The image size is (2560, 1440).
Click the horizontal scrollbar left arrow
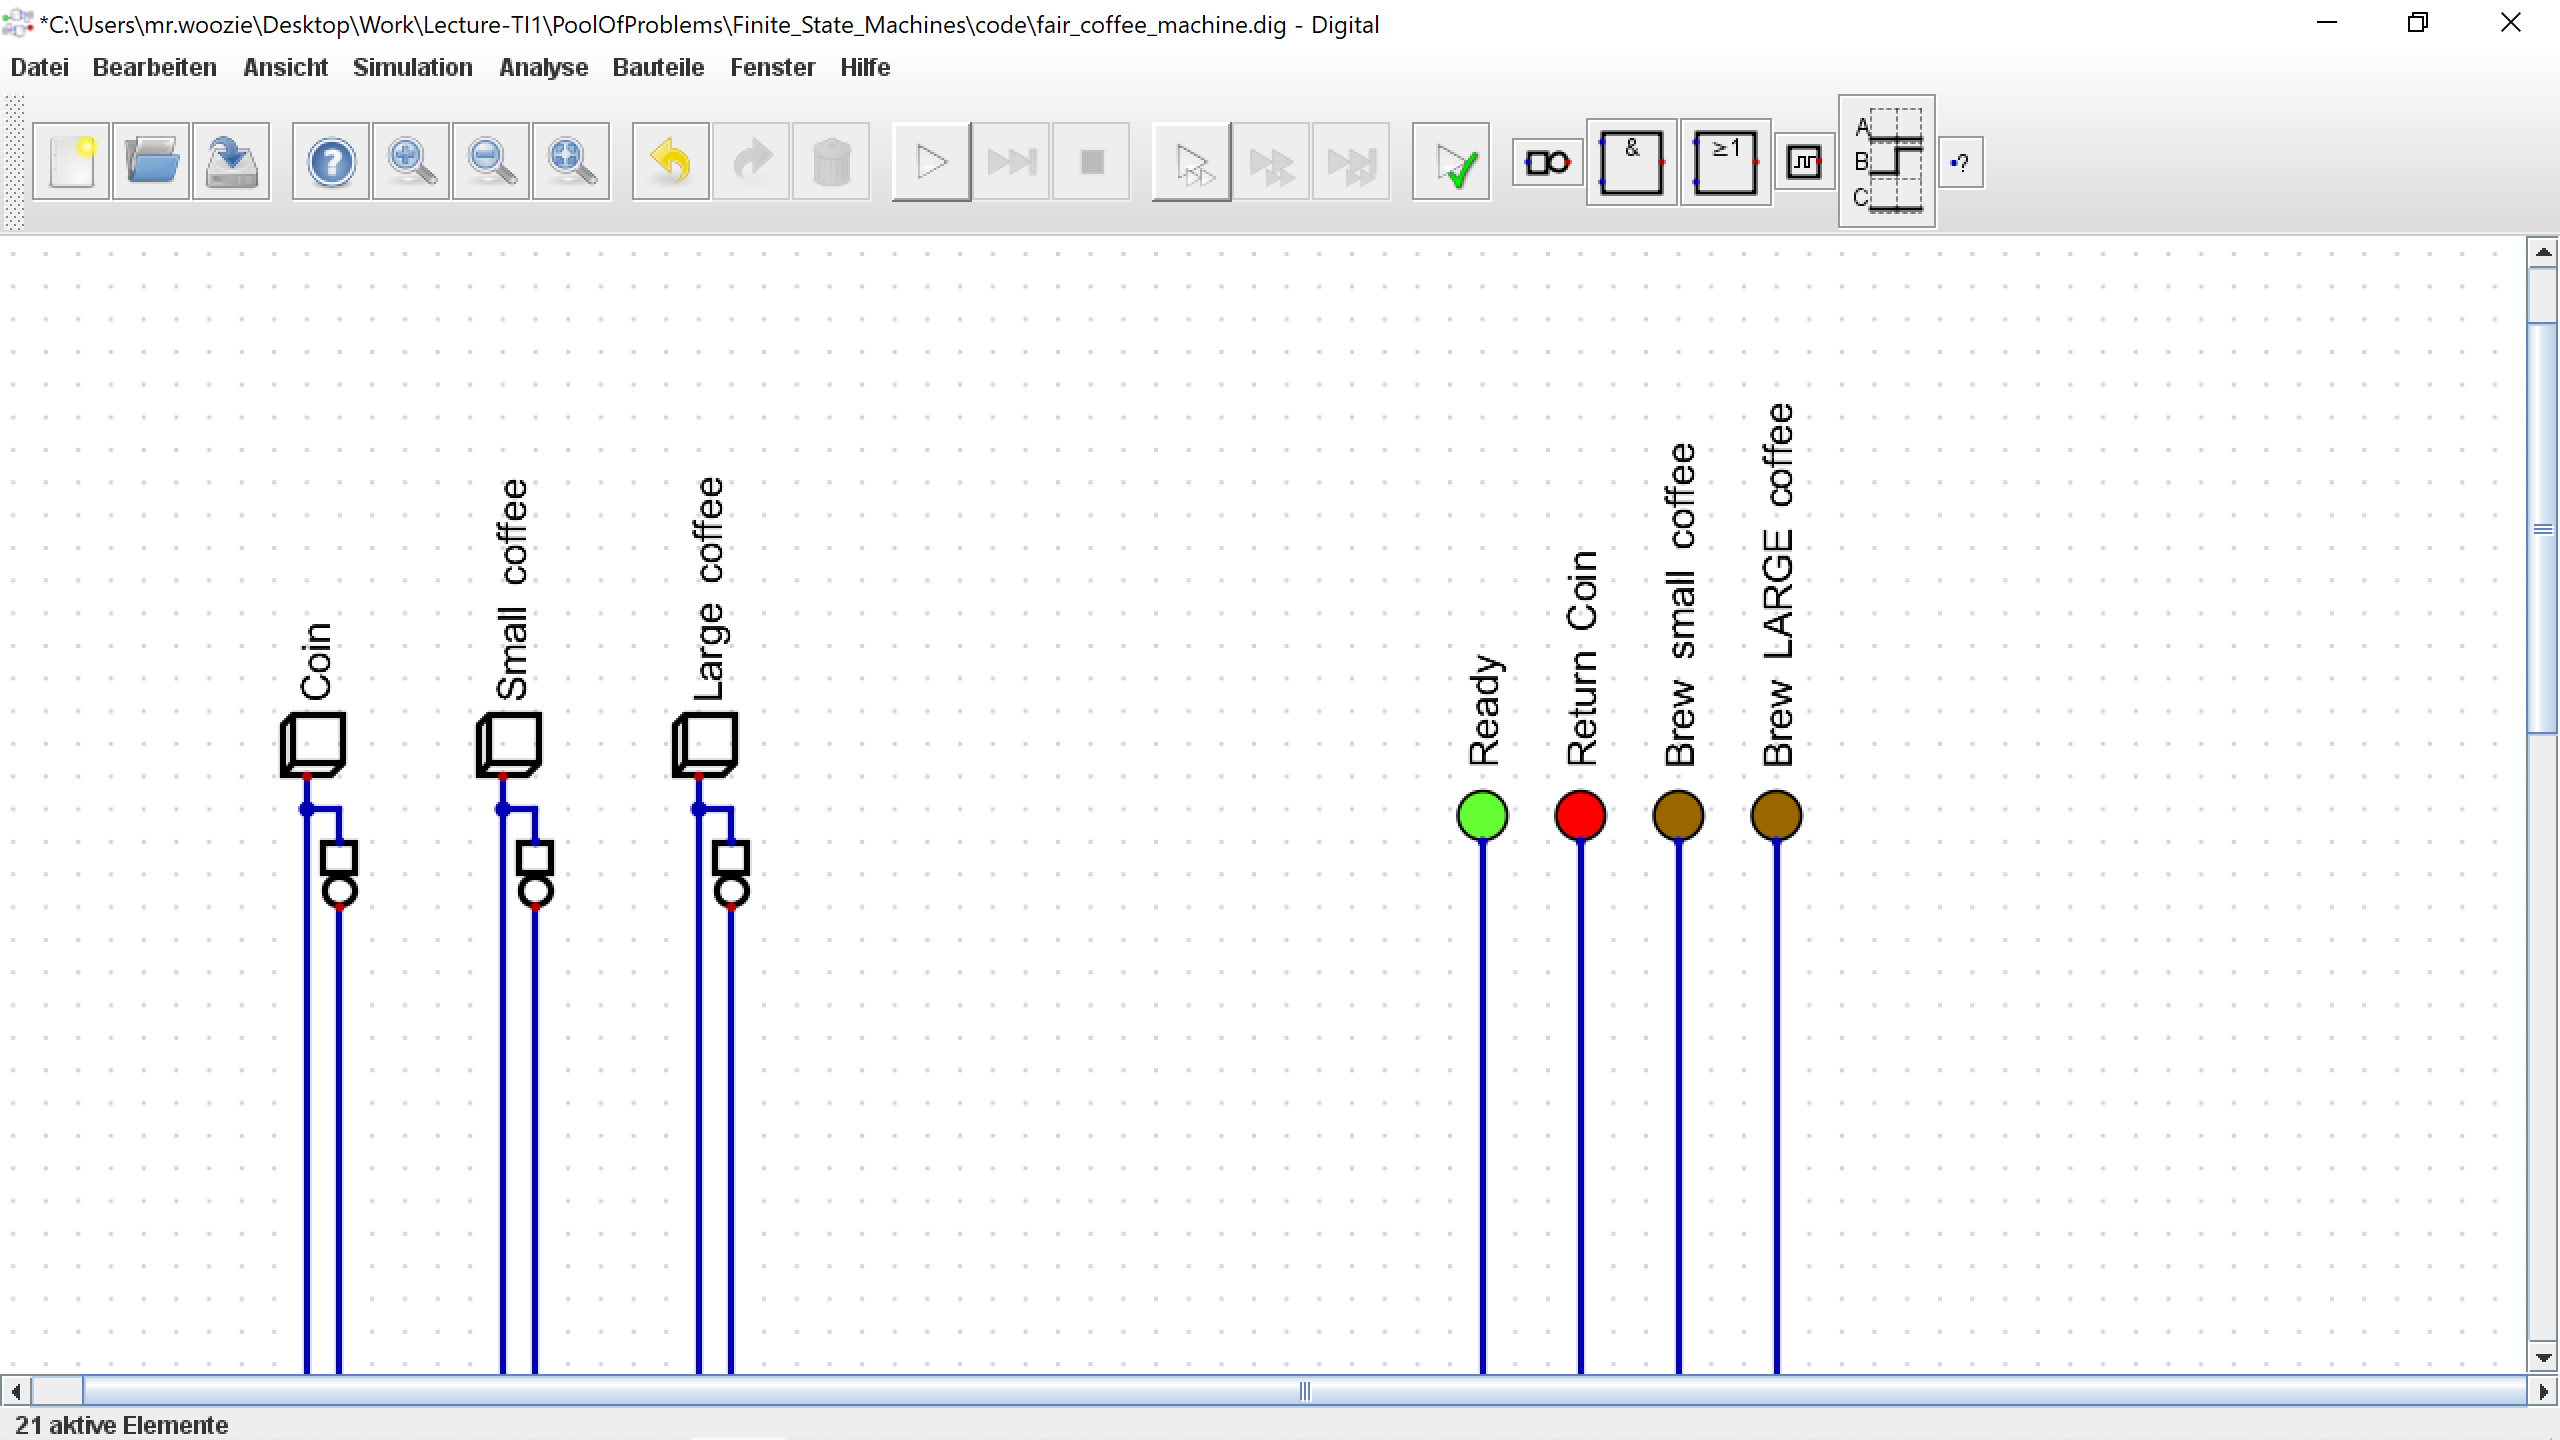[15, 1391]
